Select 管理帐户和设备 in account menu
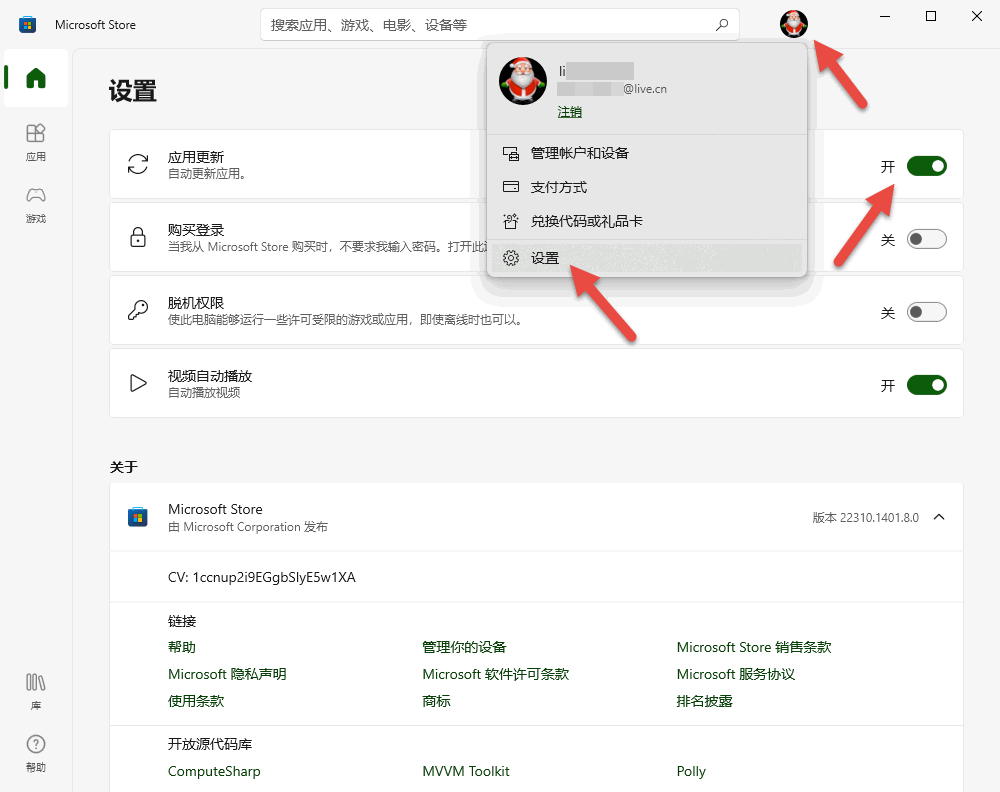Image resolution: width=1000 pixels, height=792 pixels. coord(647,153)
